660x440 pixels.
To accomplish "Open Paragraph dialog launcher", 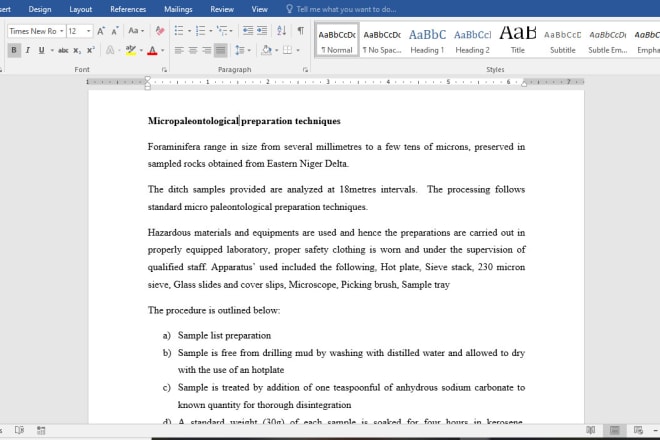I will point(305,70).
